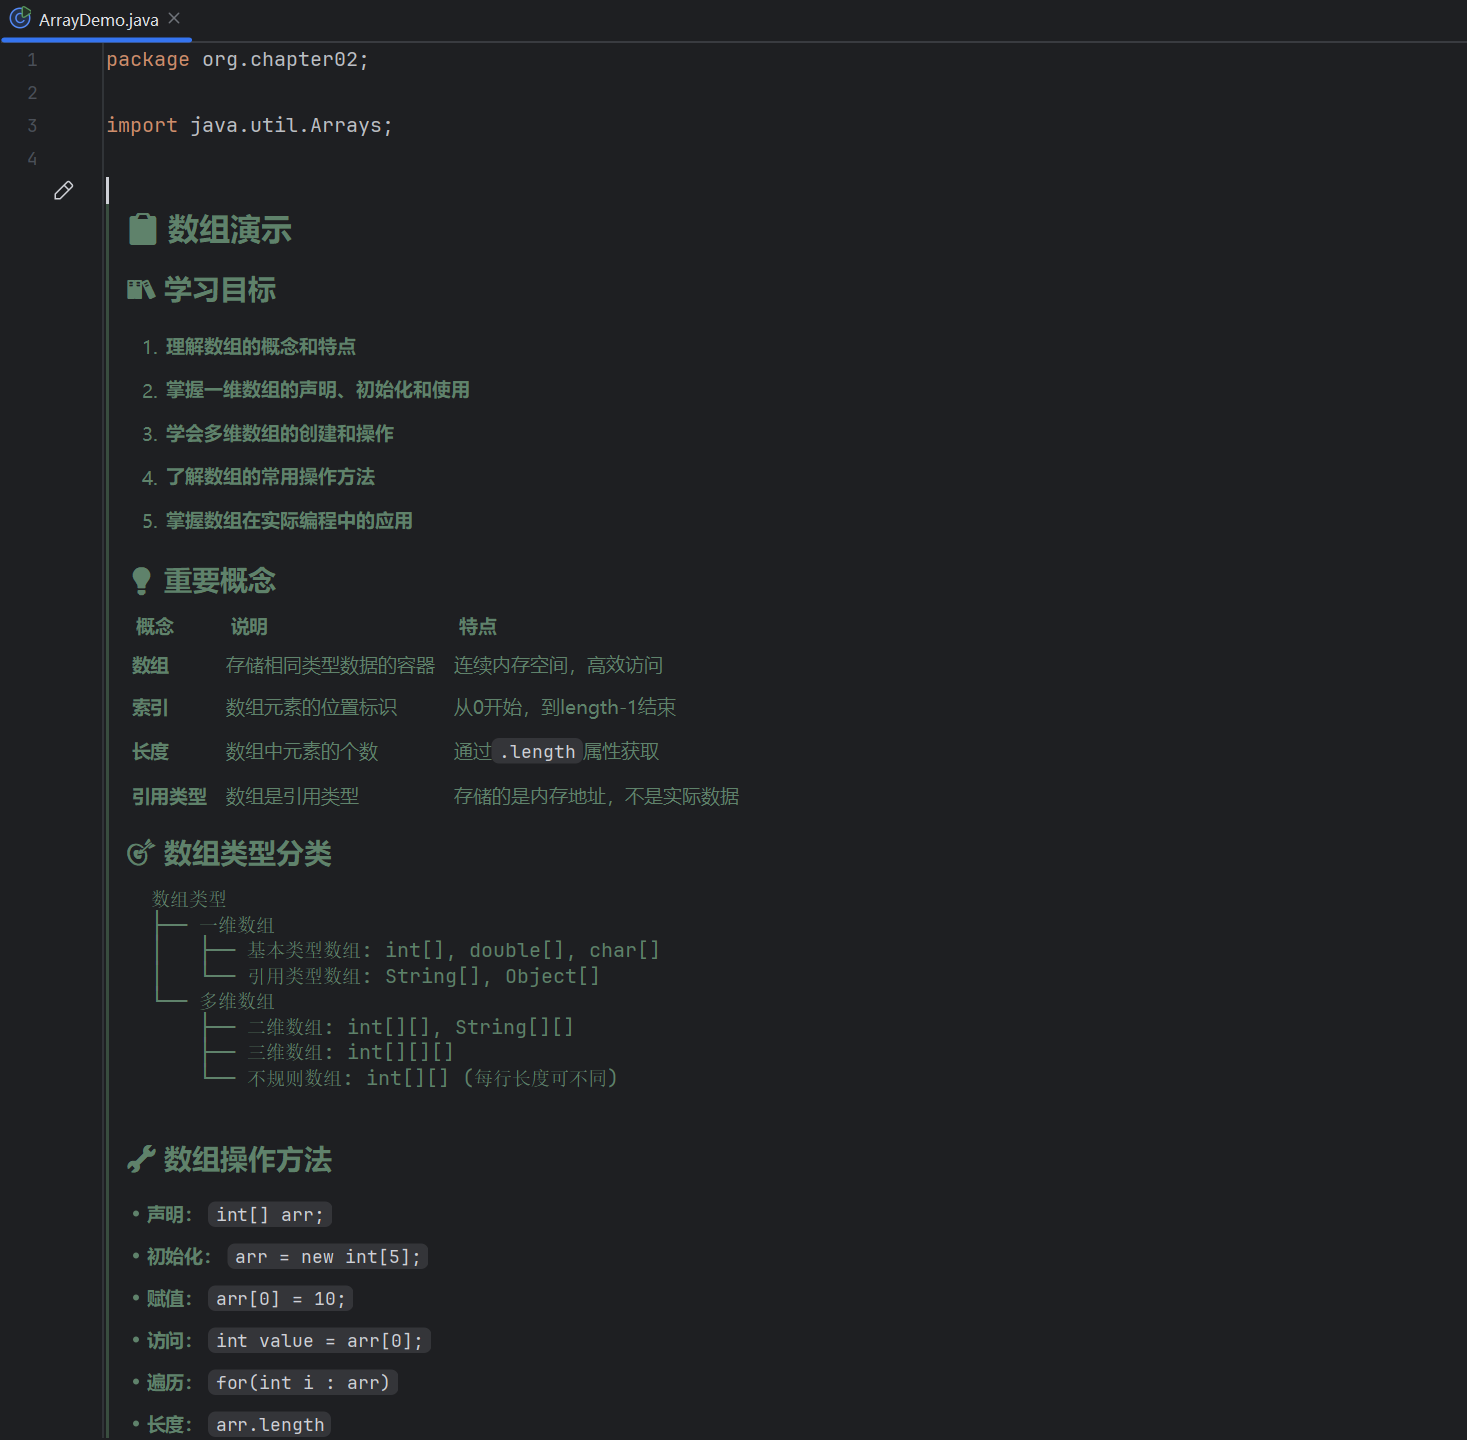Screen dimensions: 1467x1440
Task: Click the 二维数组 line in the tree
Action: tap(410, 1028)
